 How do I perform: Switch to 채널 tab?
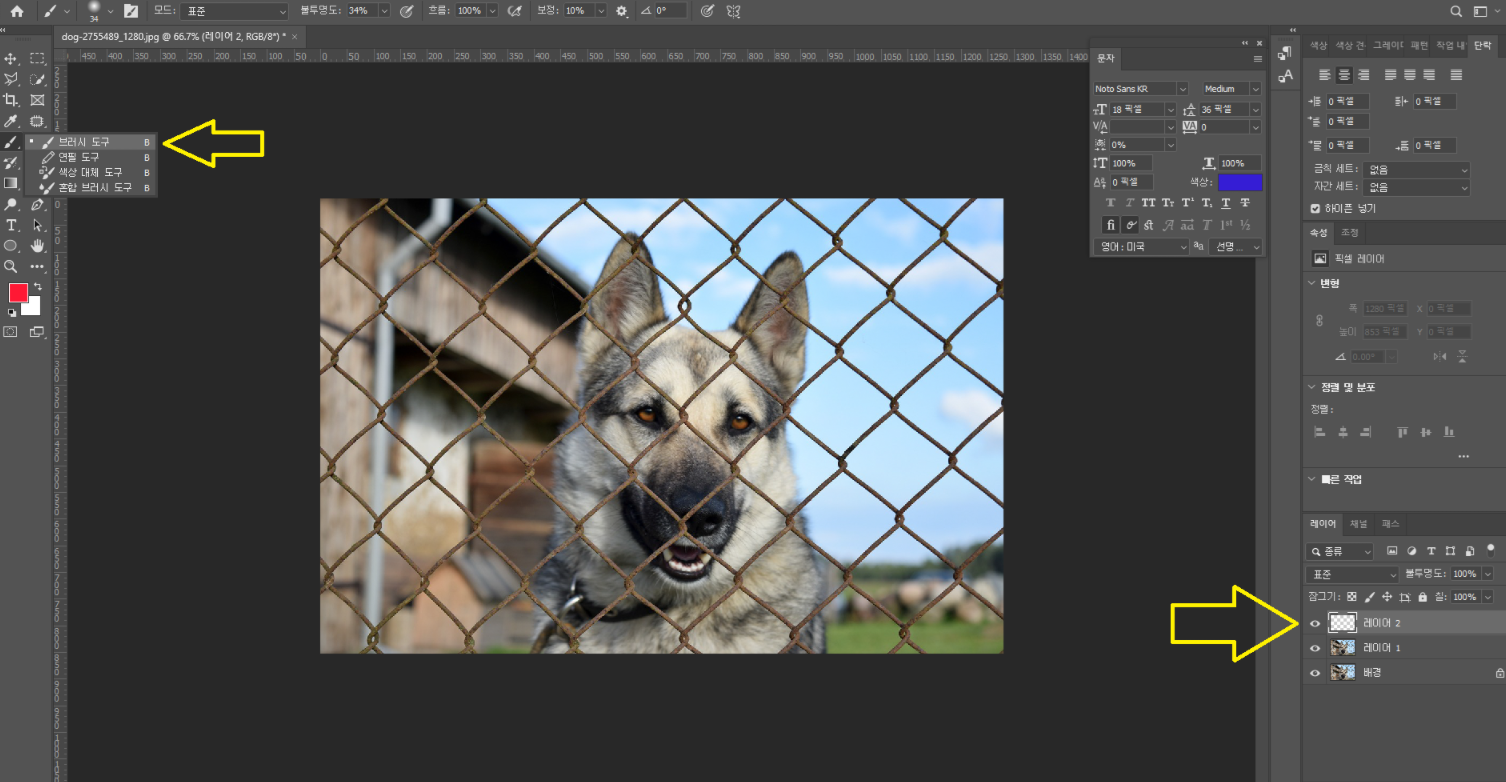point(1358,524)
